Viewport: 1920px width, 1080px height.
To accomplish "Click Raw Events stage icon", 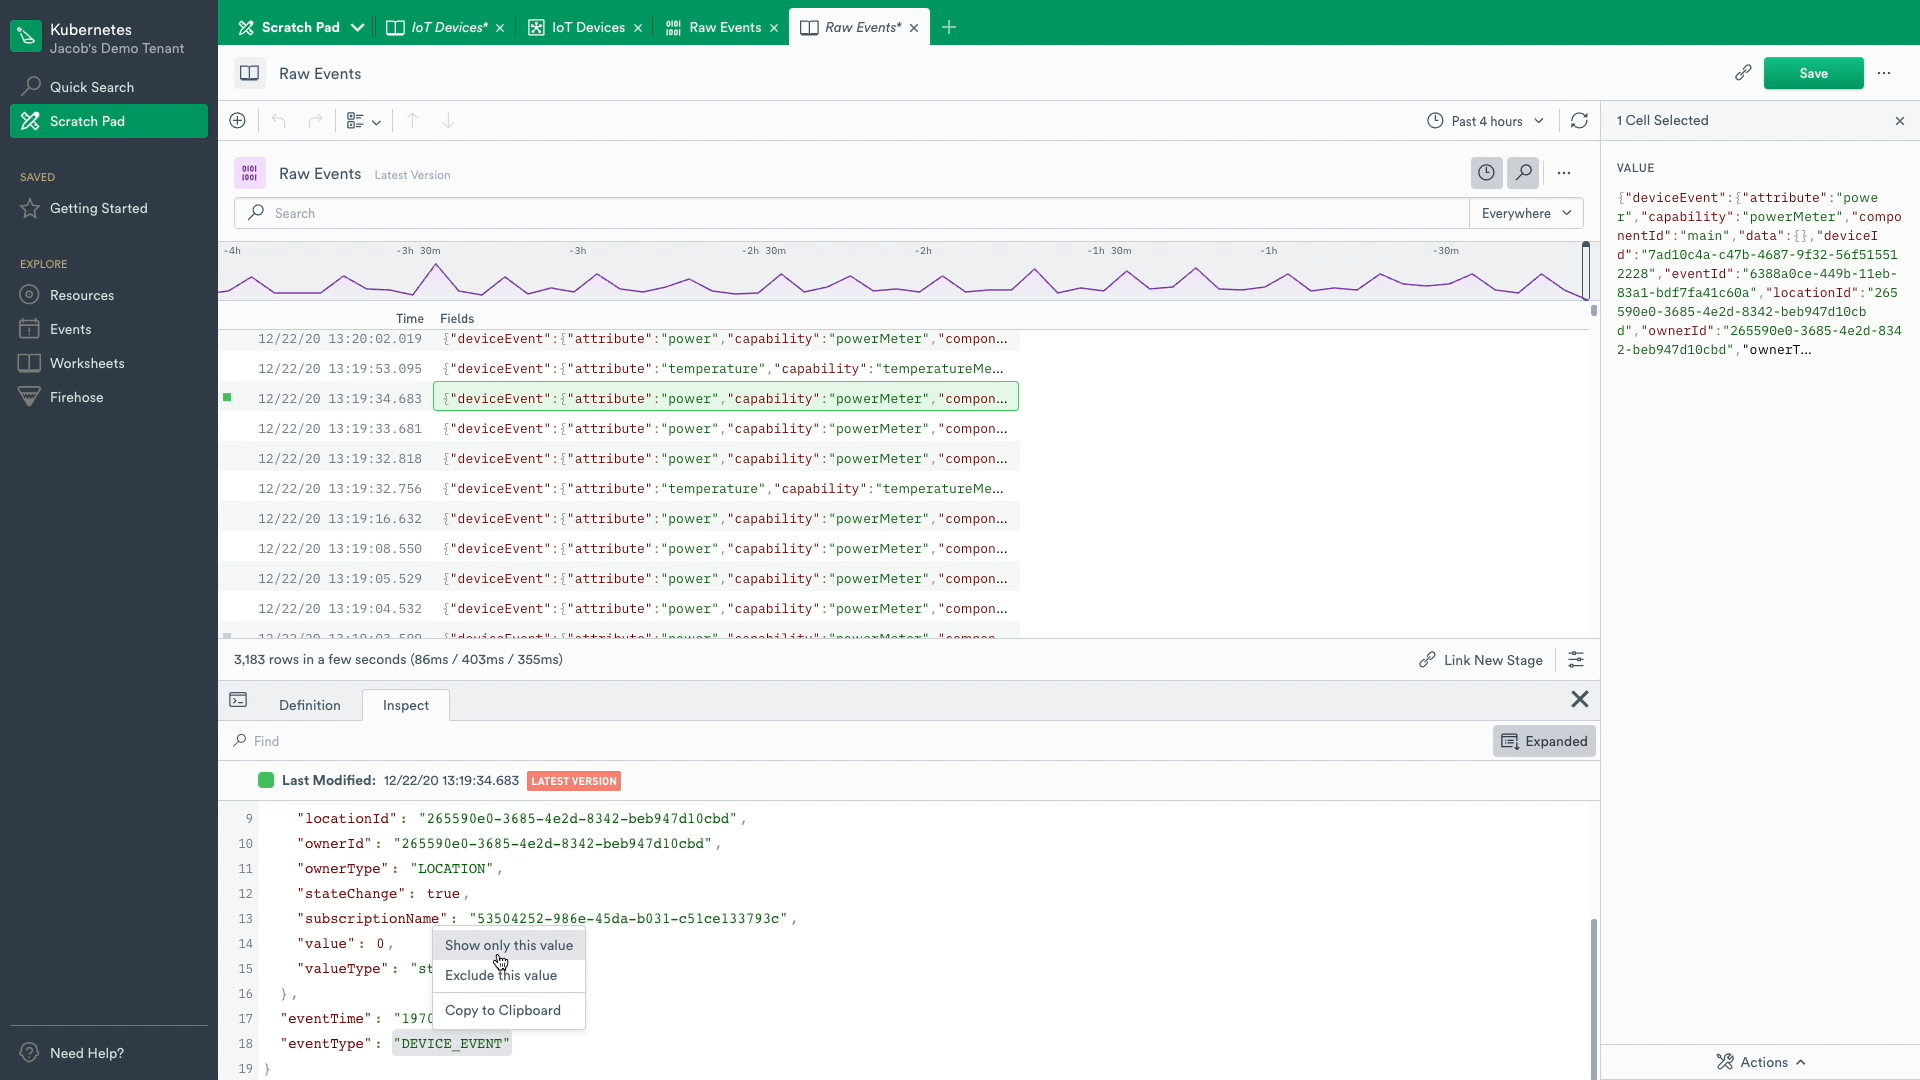I will click(250, 173).
